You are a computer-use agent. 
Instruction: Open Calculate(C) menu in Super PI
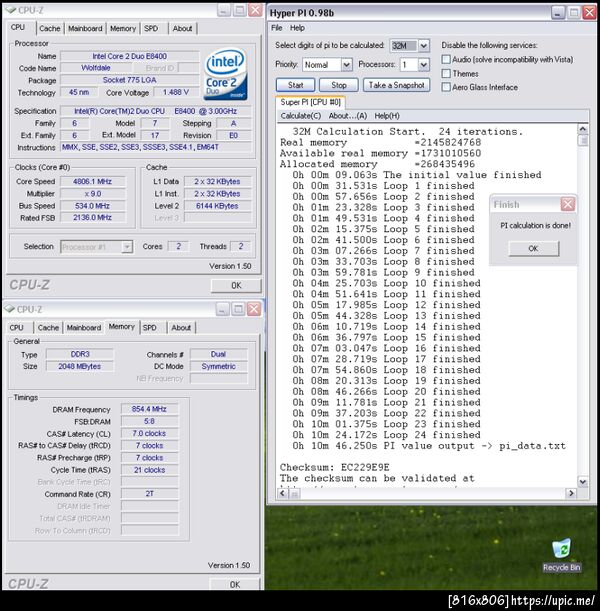pos(300,116)
